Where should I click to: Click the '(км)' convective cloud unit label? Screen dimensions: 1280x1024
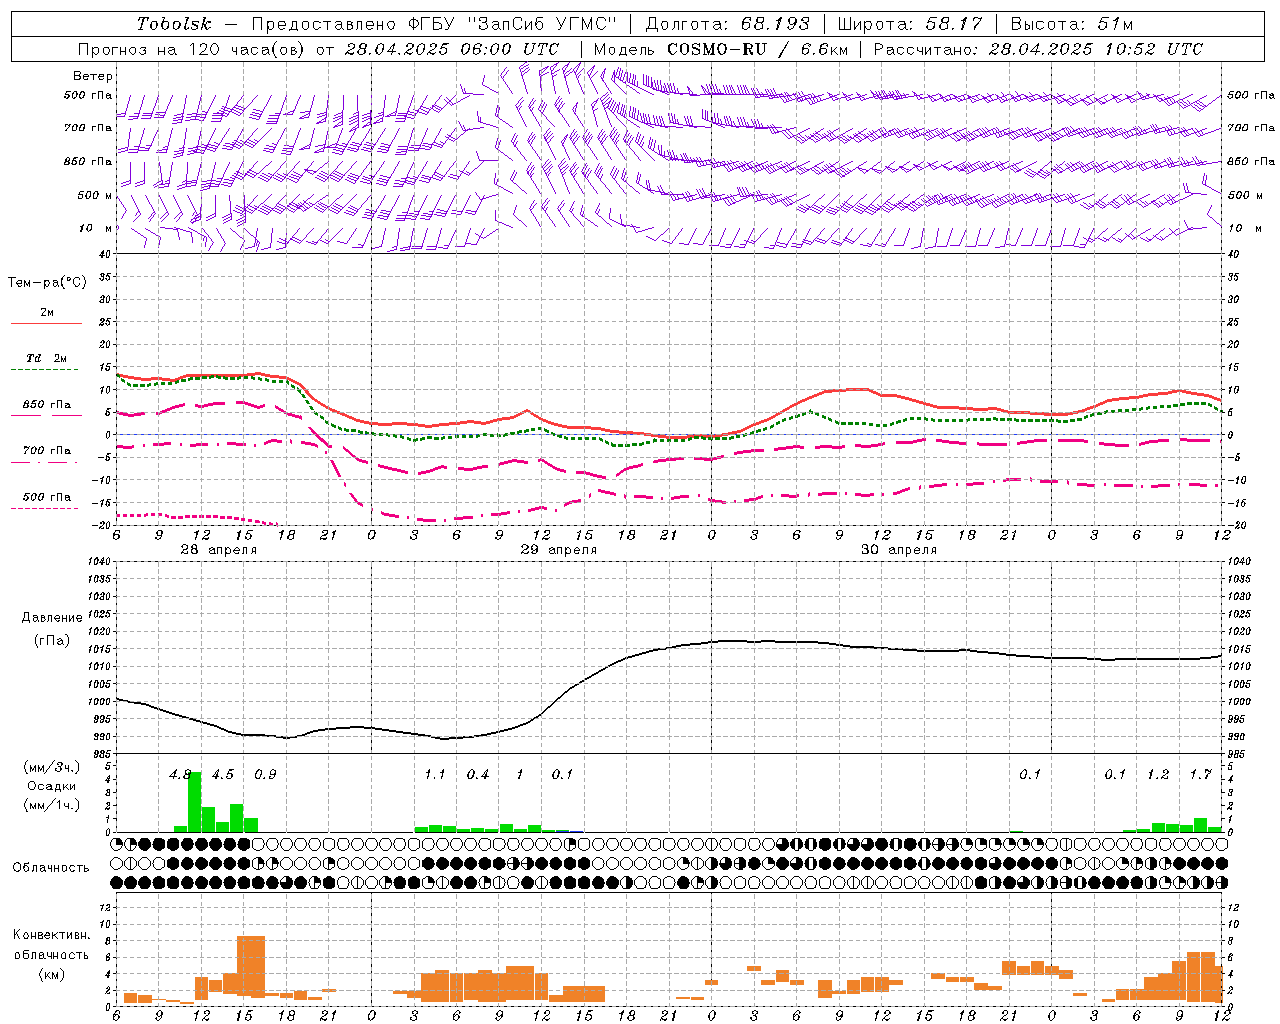point(52,974)
